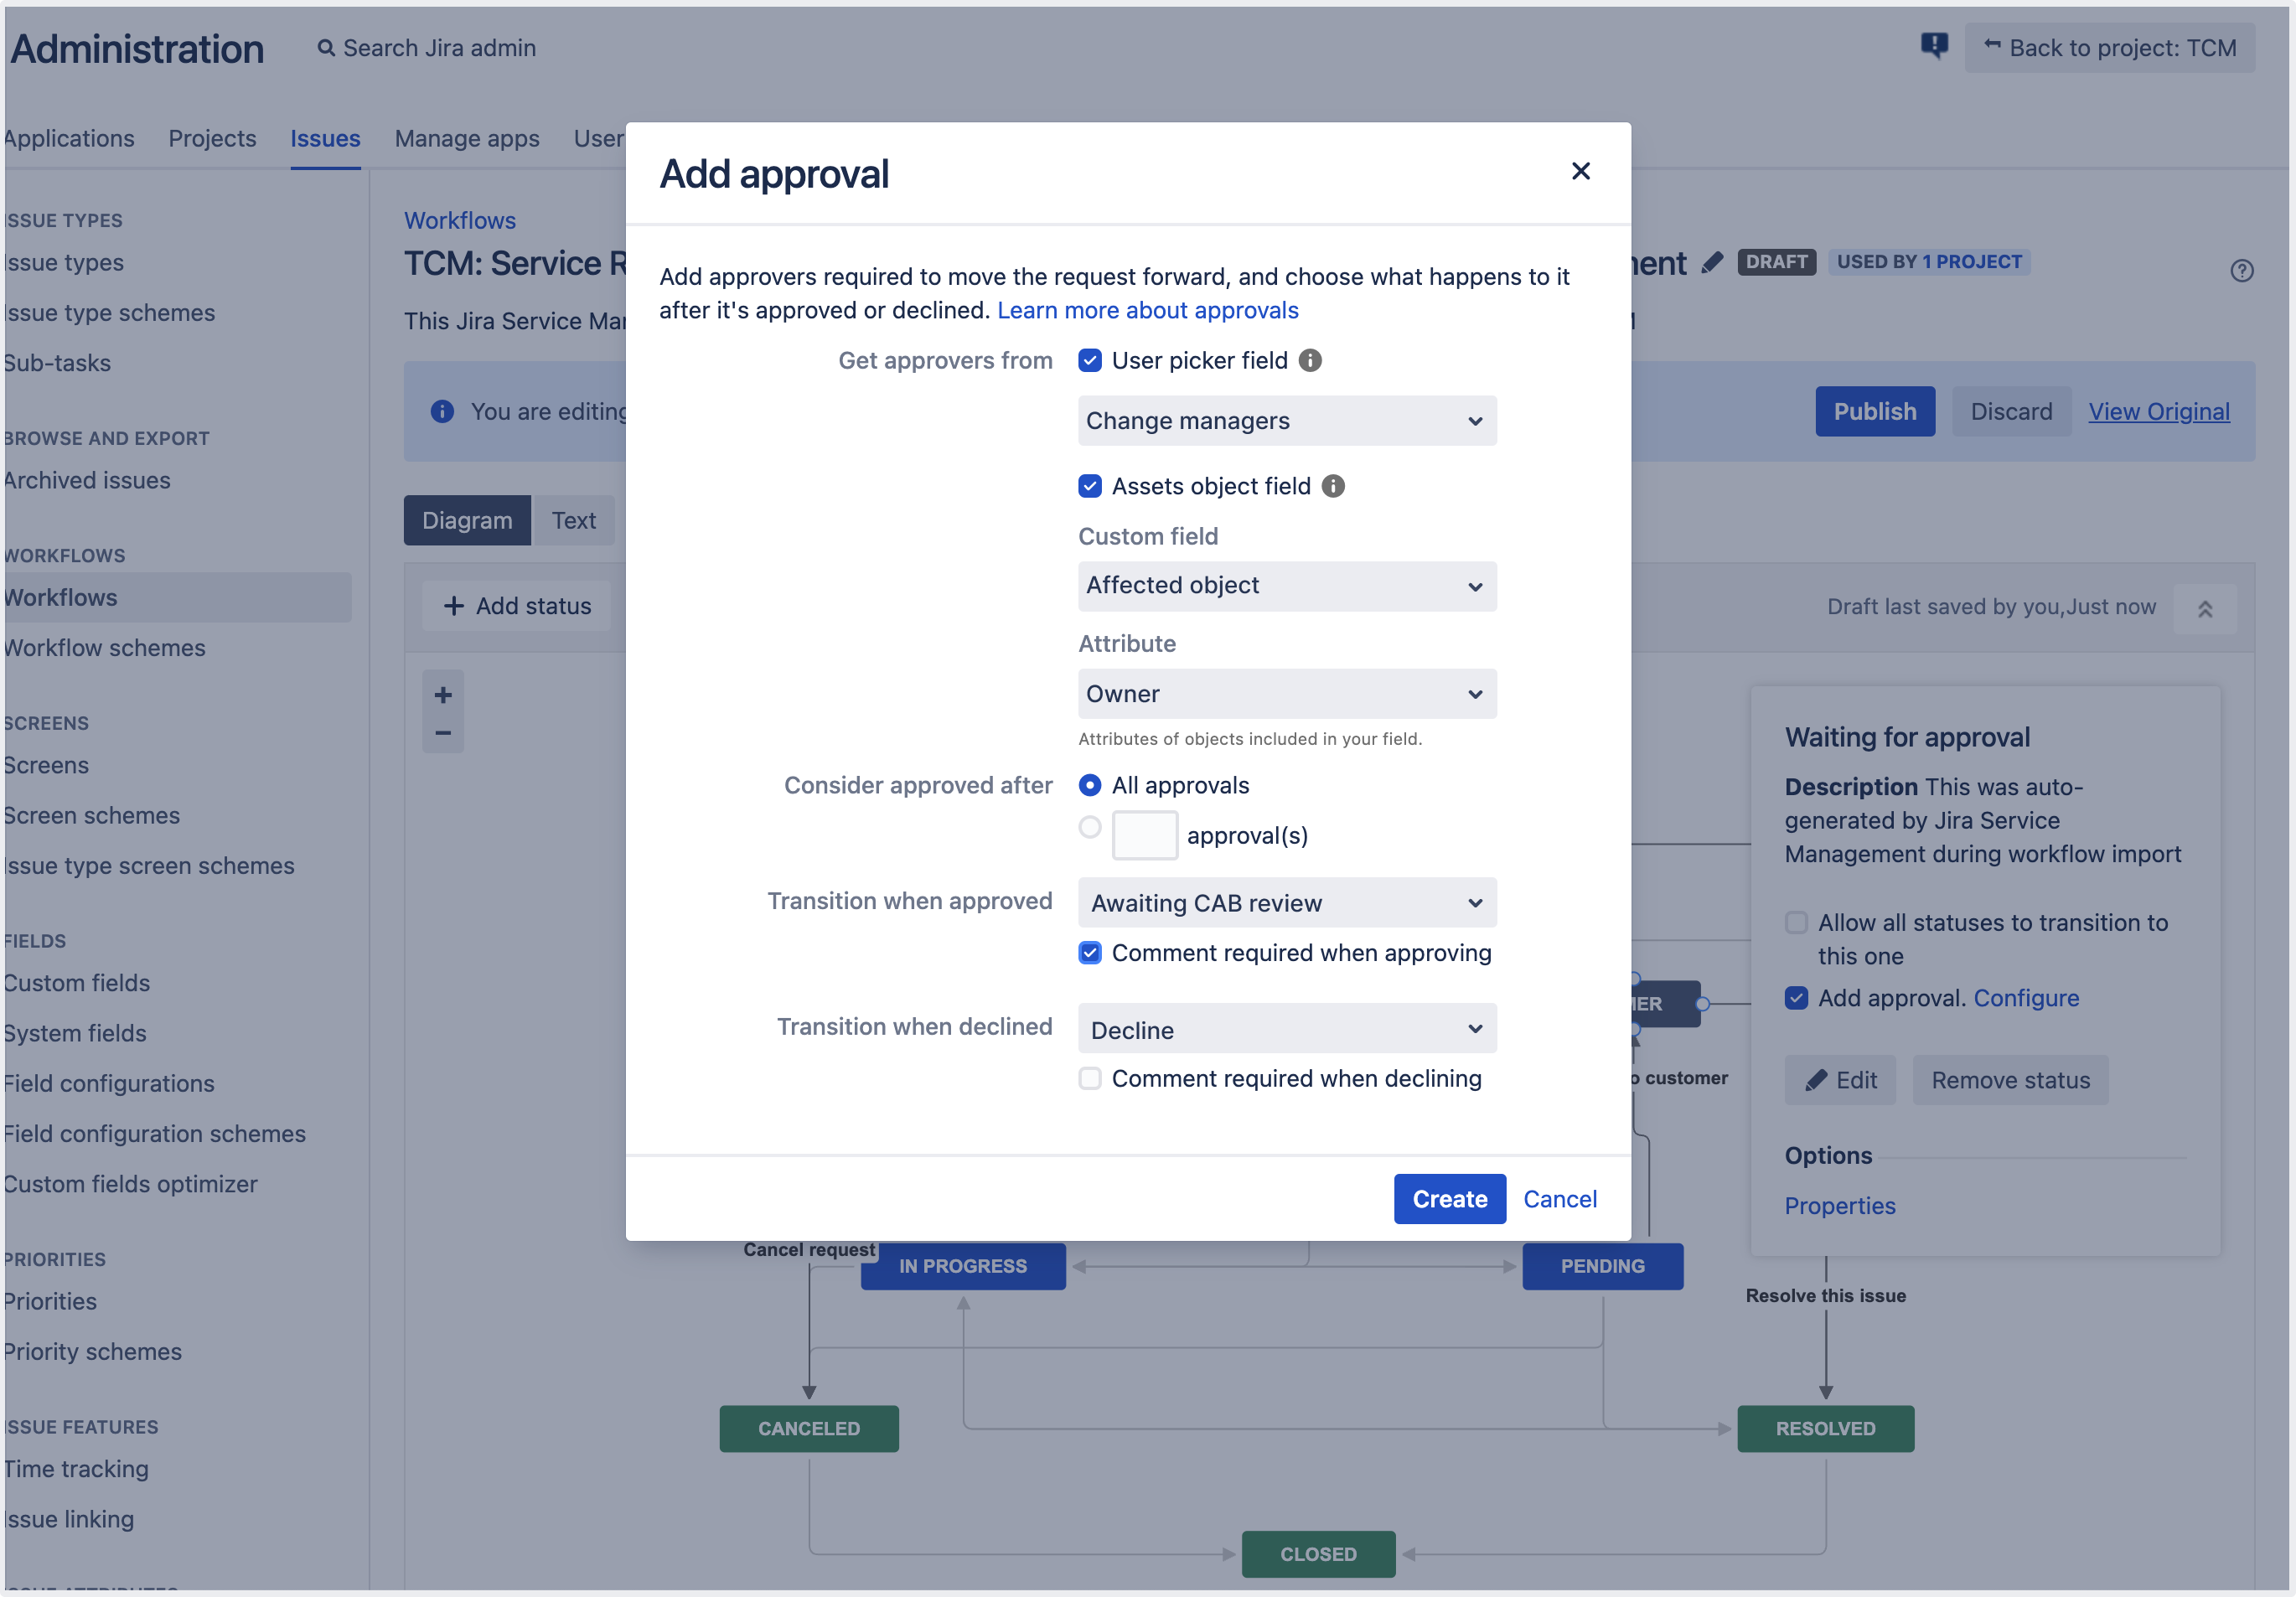Click Cancel link in dialog
The image size is (2296, 1597).
coord(1559,1199)
